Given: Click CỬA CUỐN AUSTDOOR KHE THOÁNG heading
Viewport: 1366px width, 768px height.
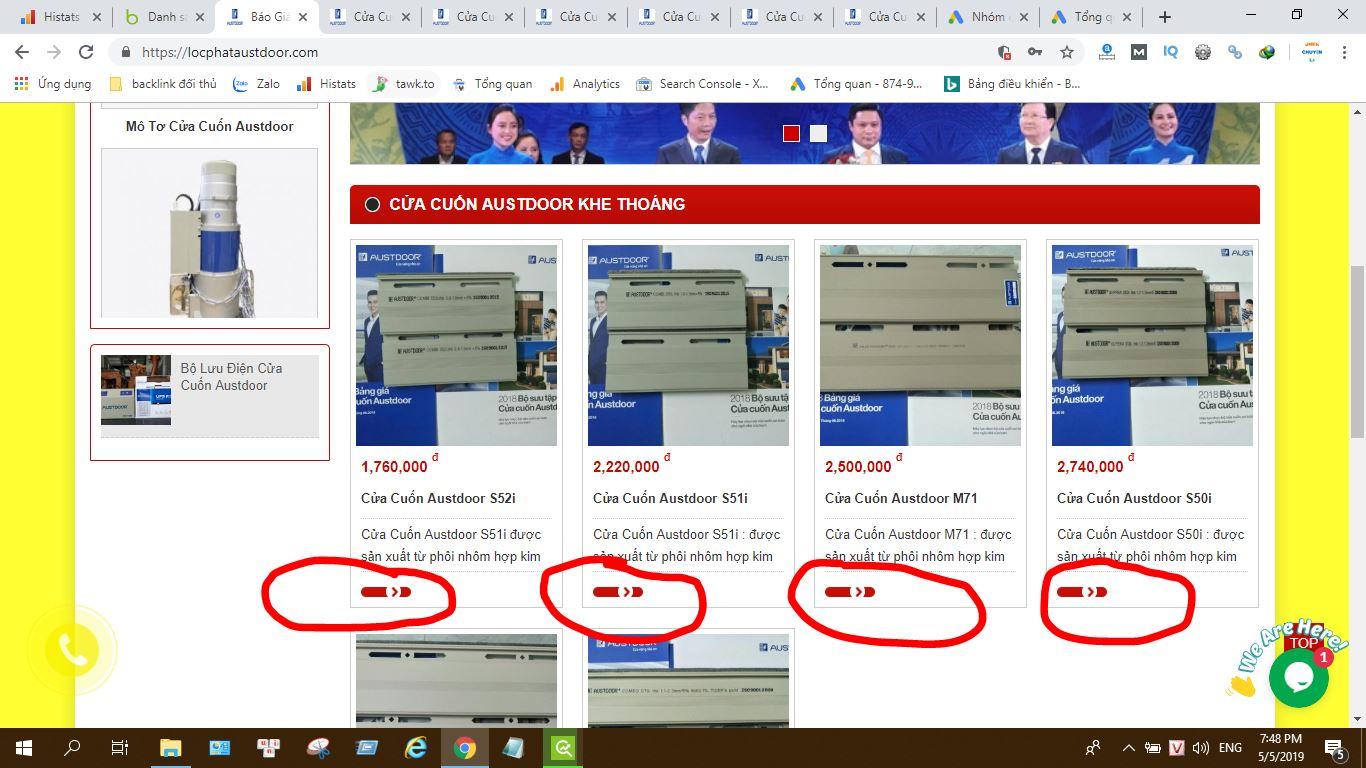Looking at the screenshot, I should coord(537,204).
